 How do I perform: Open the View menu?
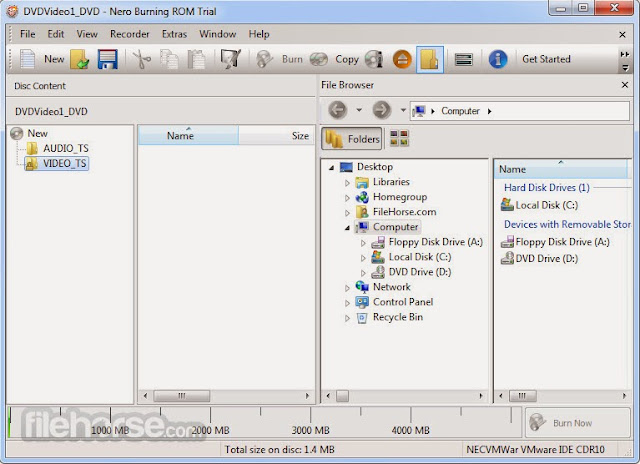coord(87,34)
